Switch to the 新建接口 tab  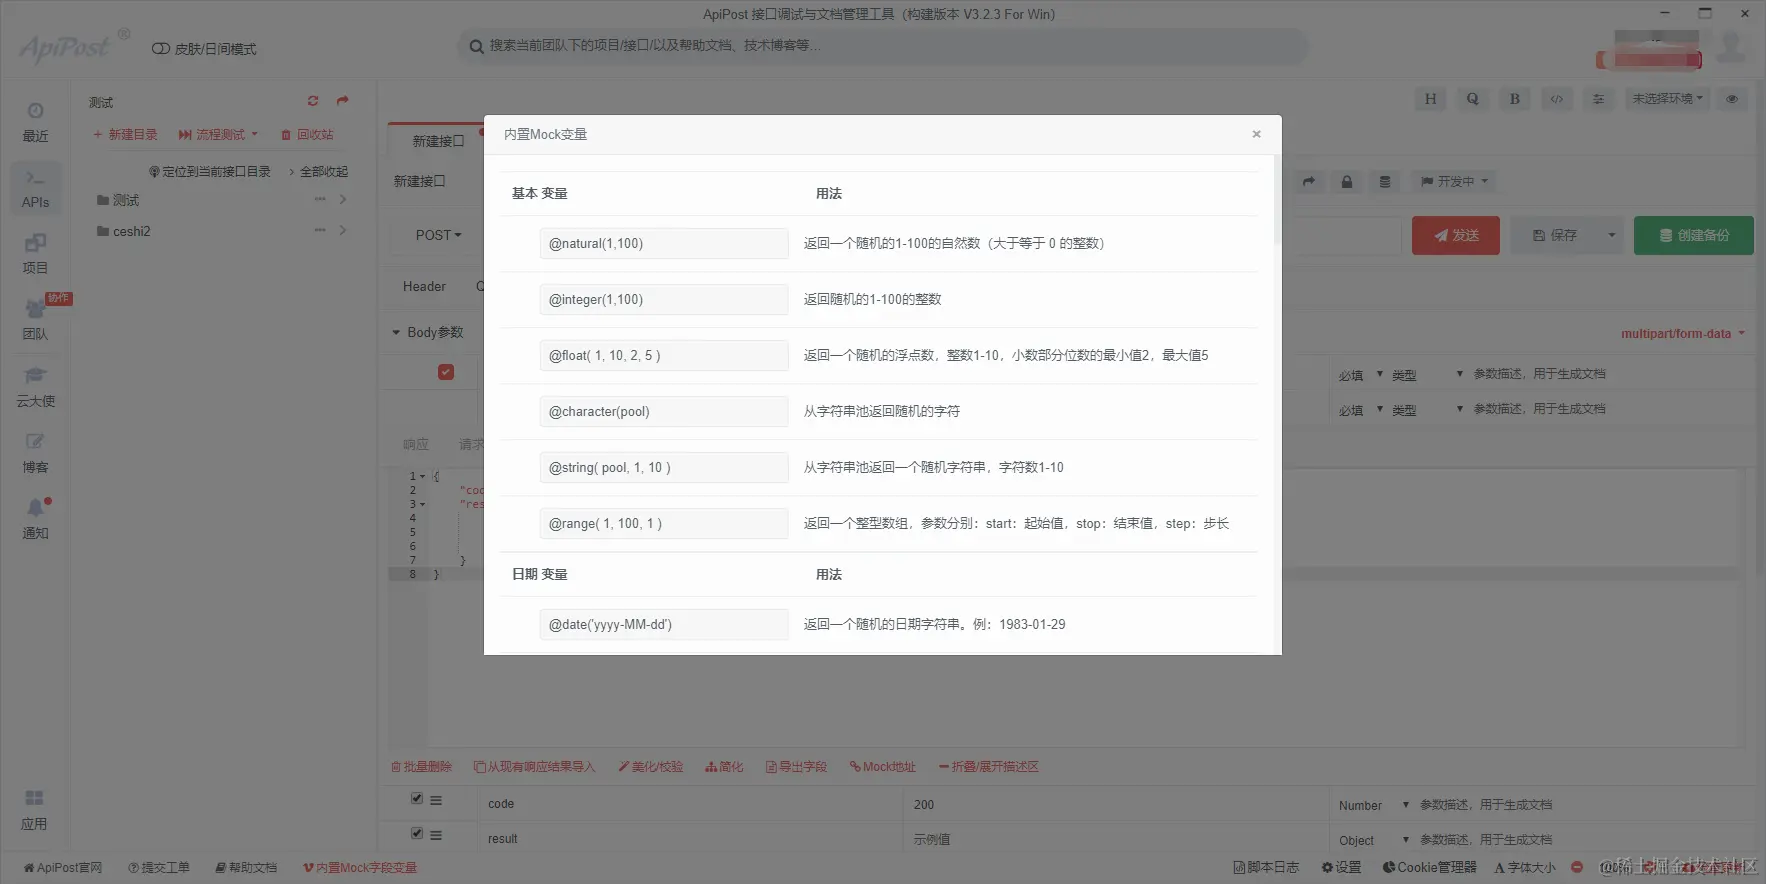click(x=438, y=141)
